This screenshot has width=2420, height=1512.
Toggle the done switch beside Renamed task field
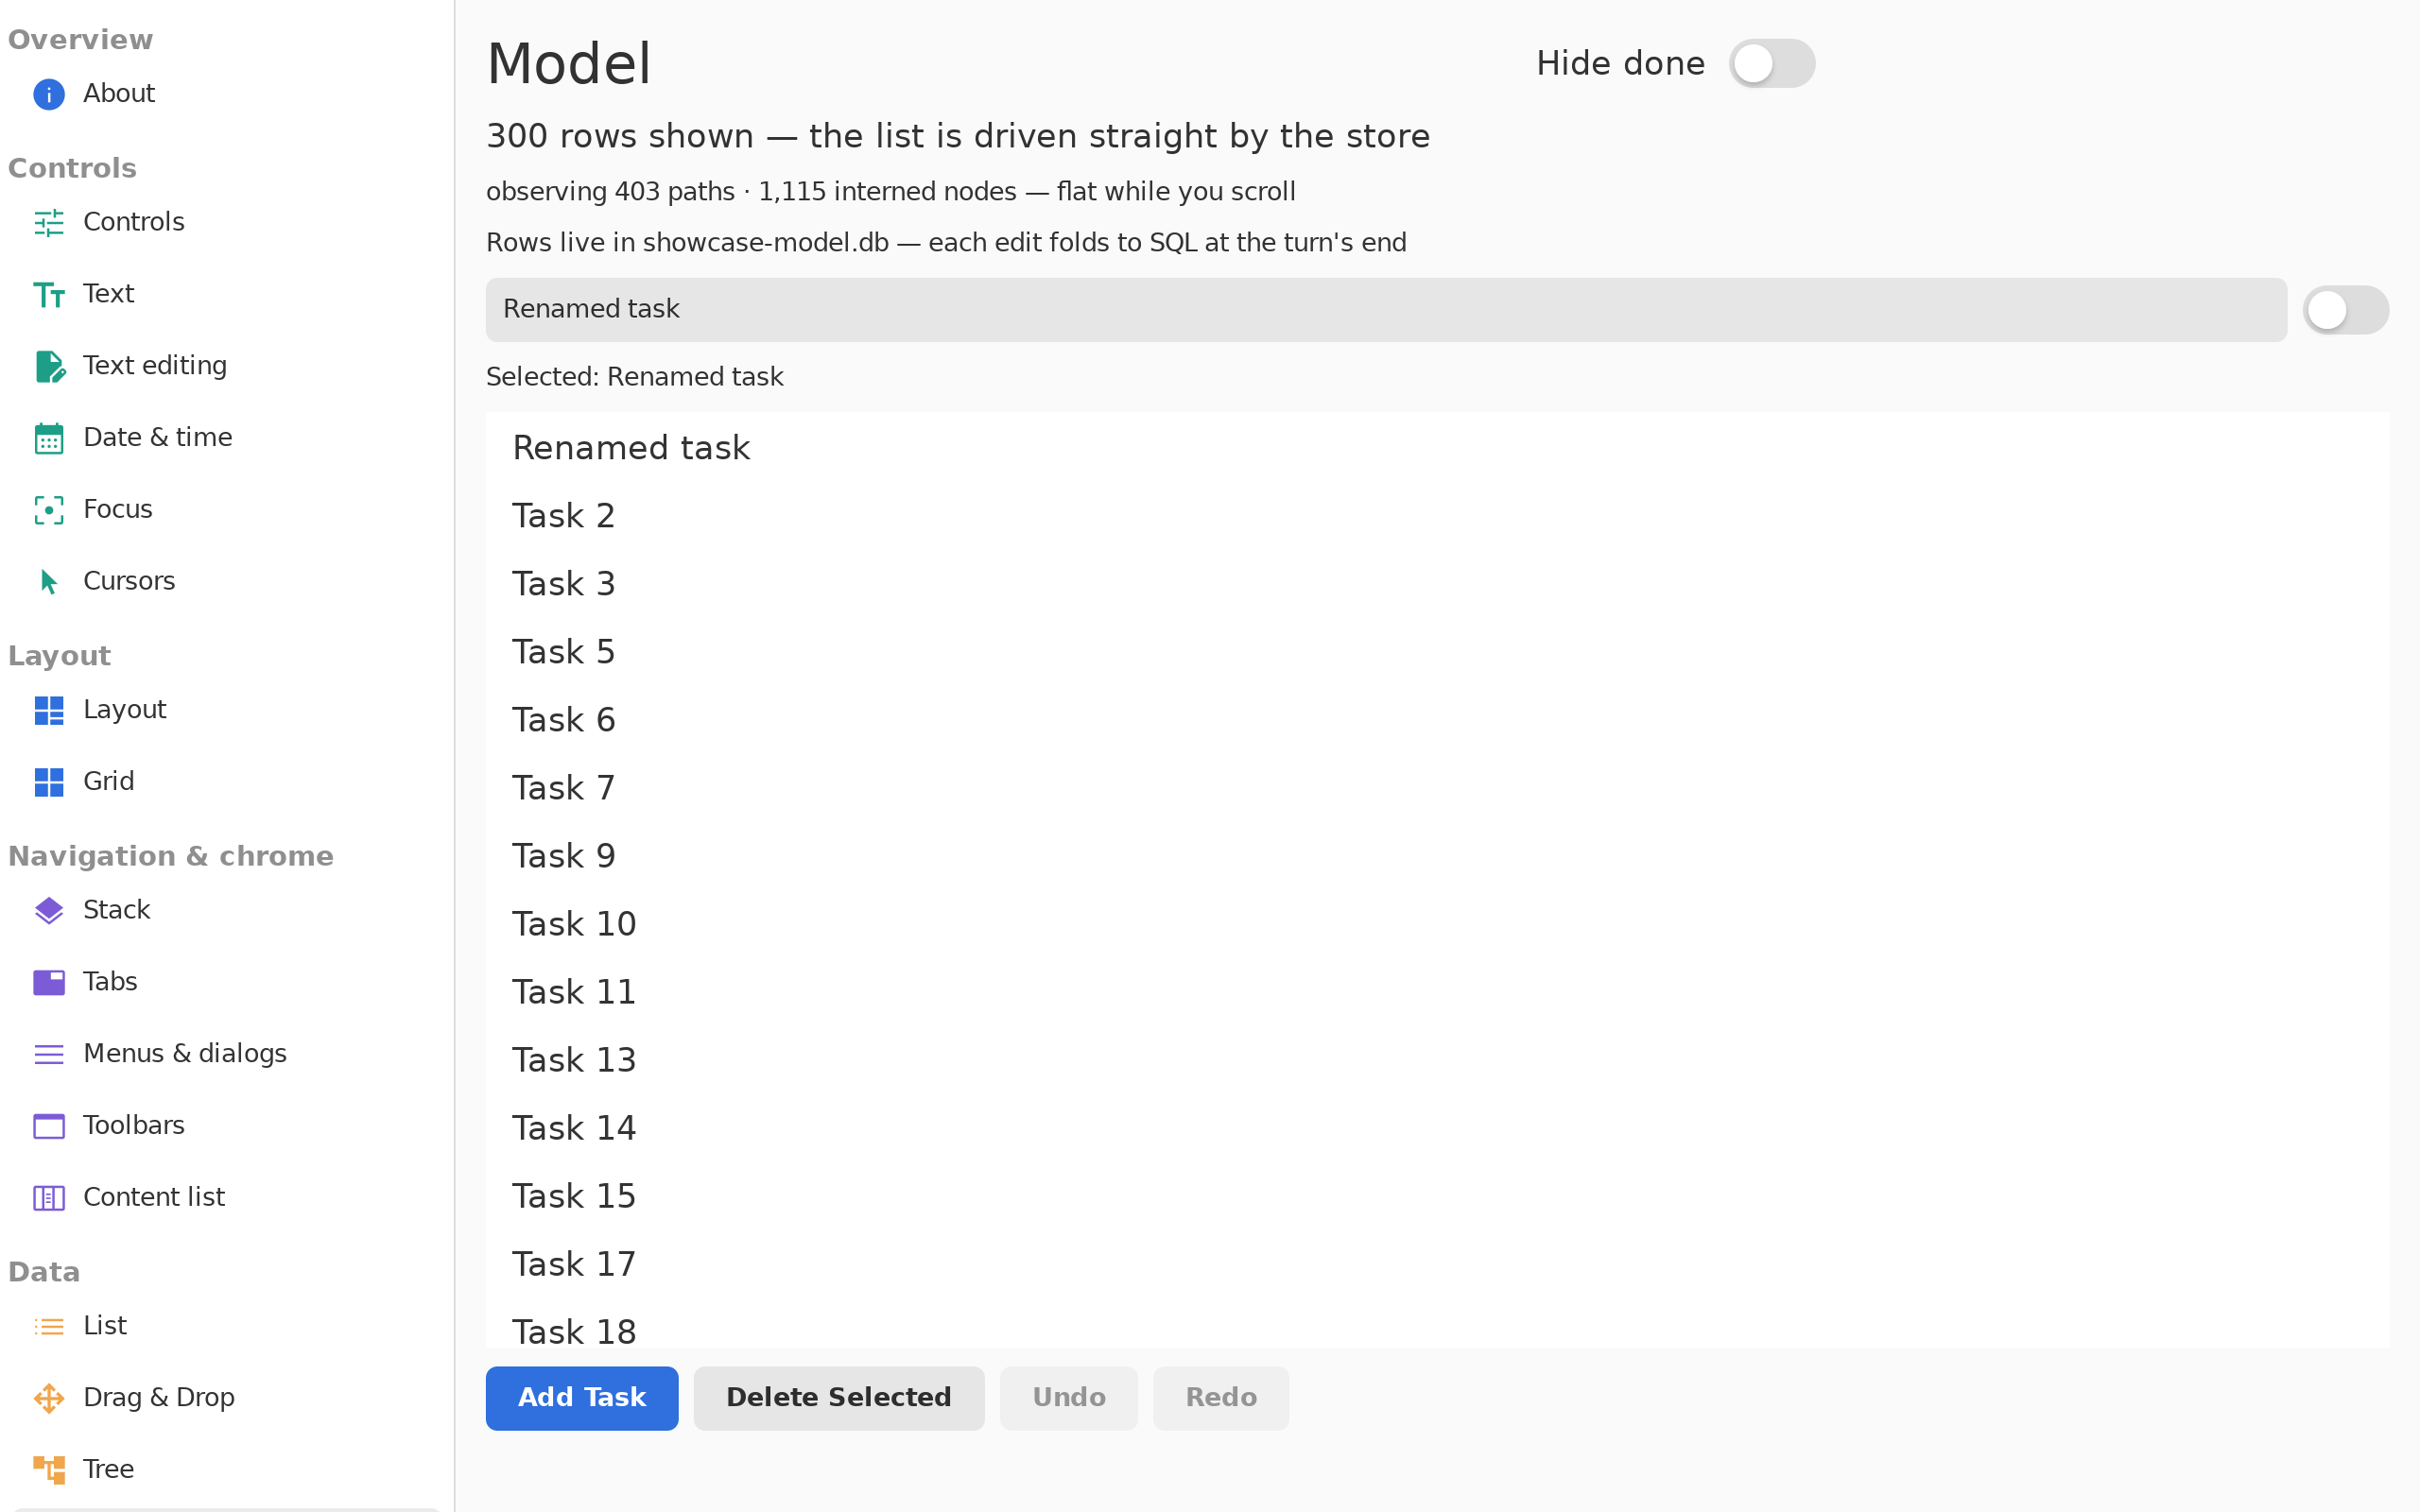(2345, 310)
